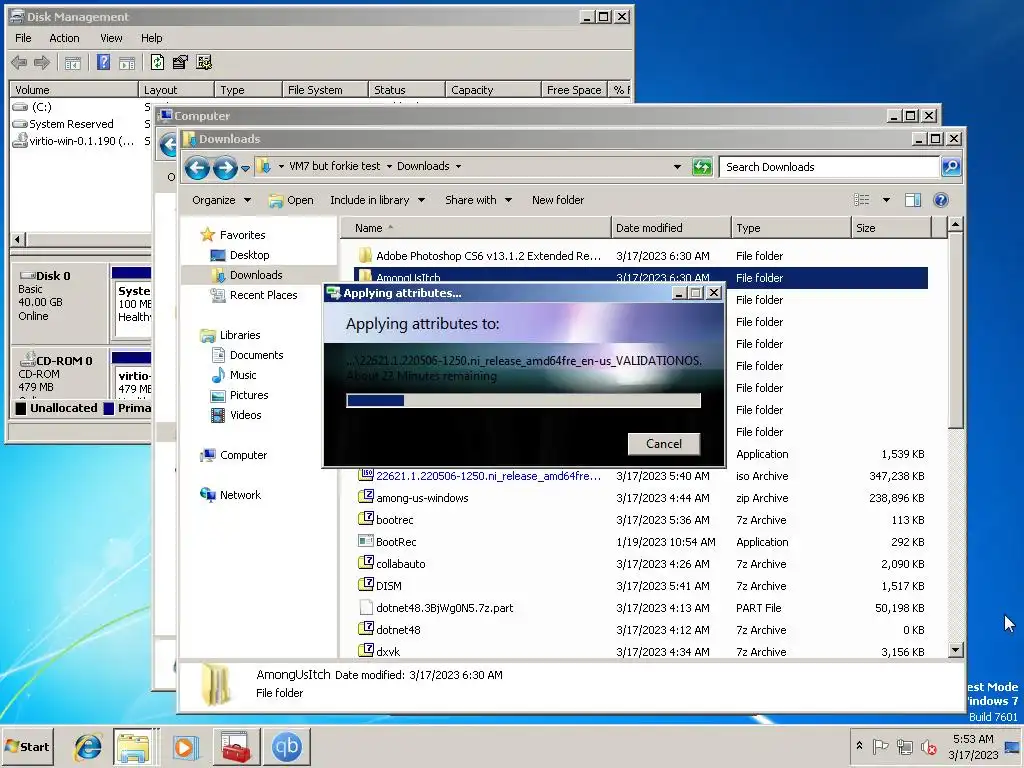This screenshot has height=768, width=1024.
Task: Click Show/Hide console tree icon in Disk Management
Action: (x=72, y=63)
